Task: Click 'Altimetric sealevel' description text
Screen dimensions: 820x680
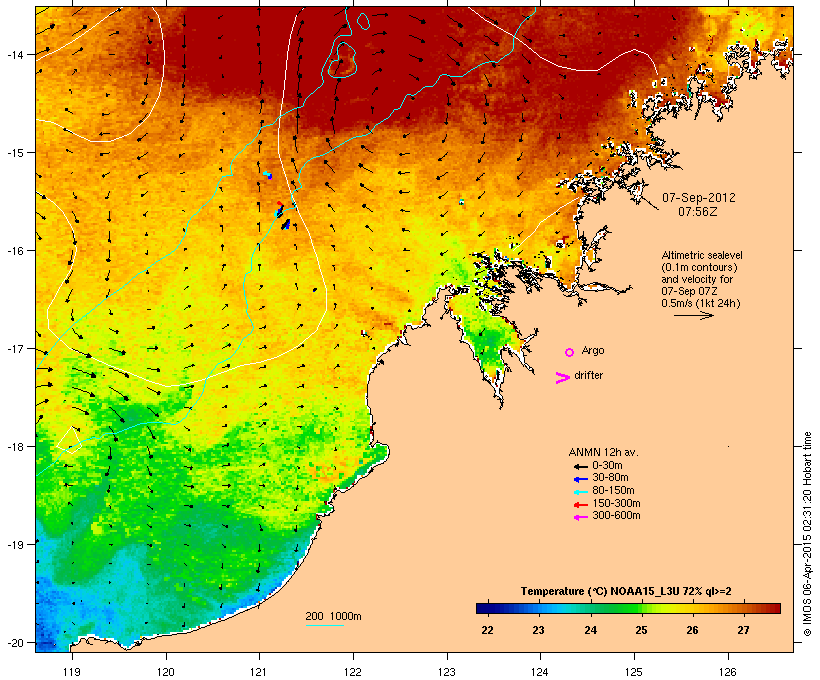Action: coord(702,255)
